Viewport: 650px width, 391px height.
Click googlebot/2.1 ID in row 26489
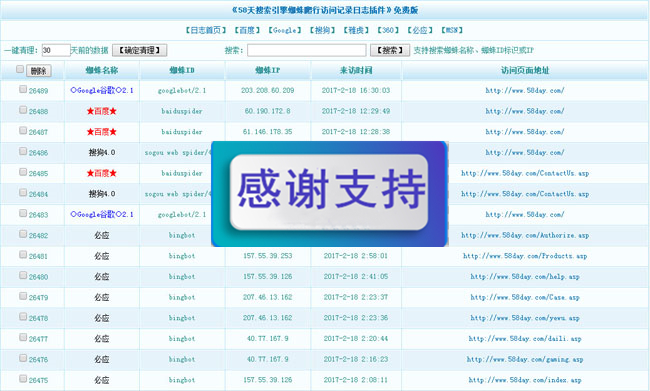coord(182,90)
